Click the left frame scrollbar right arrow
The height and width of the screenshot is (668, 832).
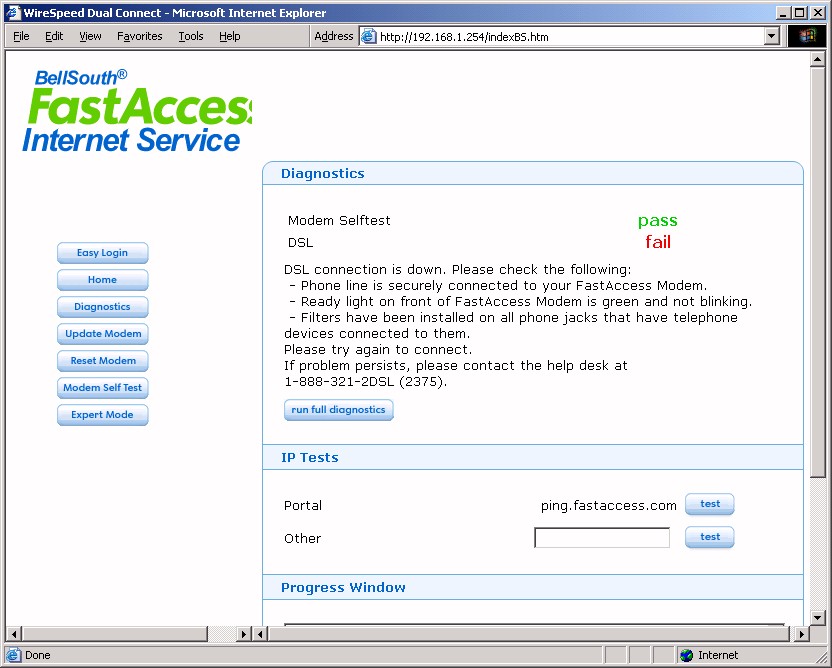click(244, 634)
